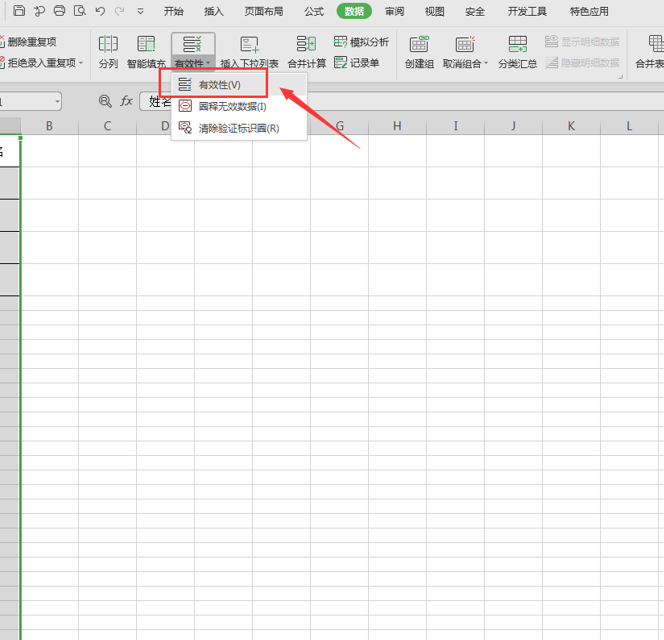Select column B header
The image size is (664, 640).
point(50,126)
